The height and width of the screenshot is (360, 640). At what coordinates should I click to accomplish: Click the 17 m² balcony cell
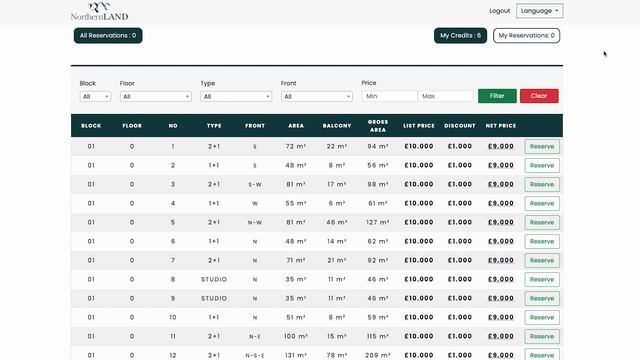[x=337, y=184]
